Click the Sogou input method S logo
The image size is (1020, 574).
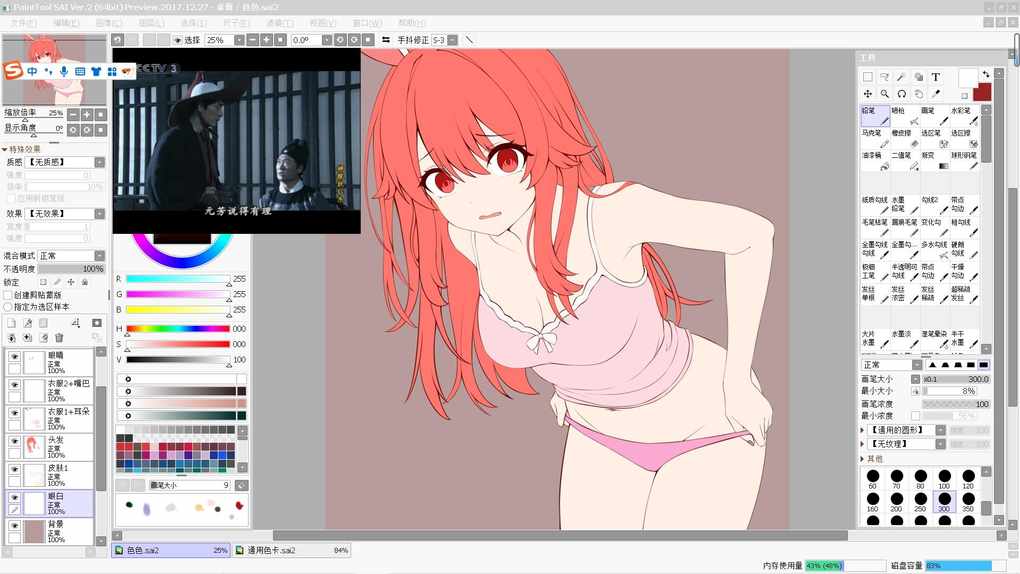(14, 70)
